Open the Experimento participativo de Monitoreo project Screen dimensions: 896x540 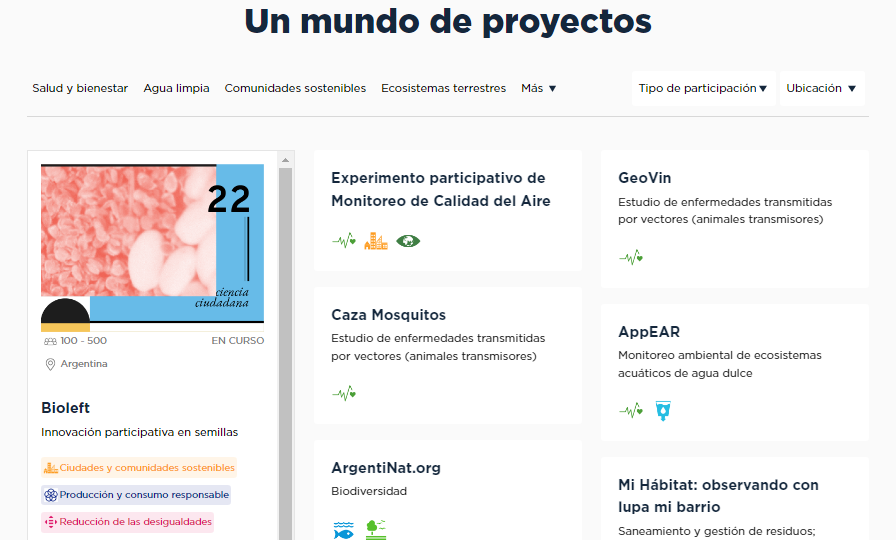click(441, 189)
